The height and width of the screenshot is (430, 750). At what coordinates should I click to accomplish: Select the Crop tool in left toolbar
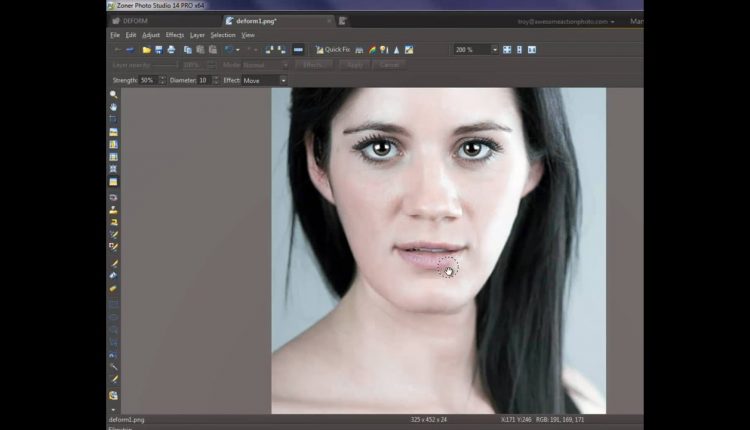[x=113, y=119]
